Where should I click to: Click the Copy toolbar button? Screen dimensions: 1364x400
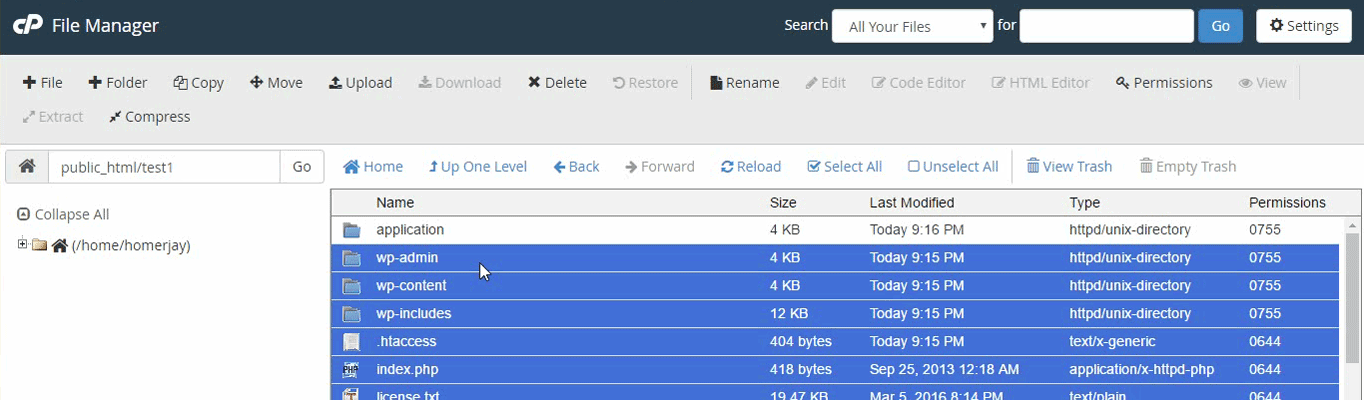[x=198, y=83]
